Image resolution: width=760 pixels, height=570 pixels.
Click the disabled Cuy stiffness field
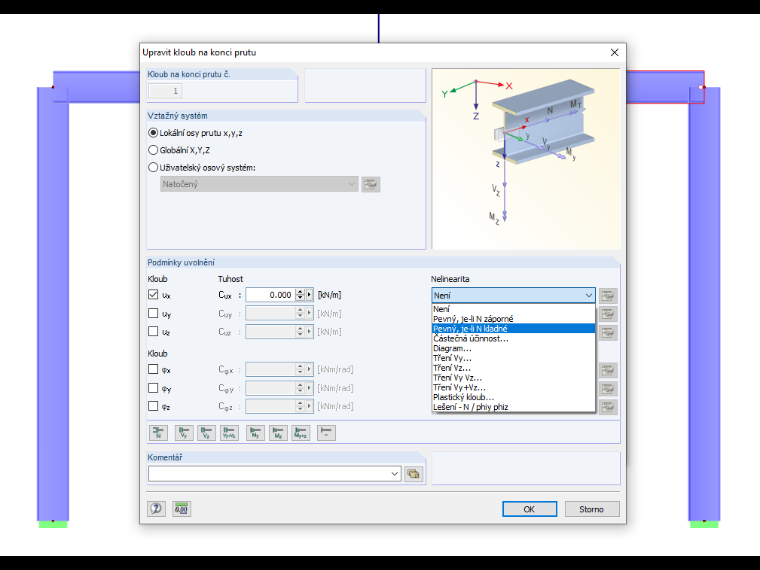click(x=270, y=313)
